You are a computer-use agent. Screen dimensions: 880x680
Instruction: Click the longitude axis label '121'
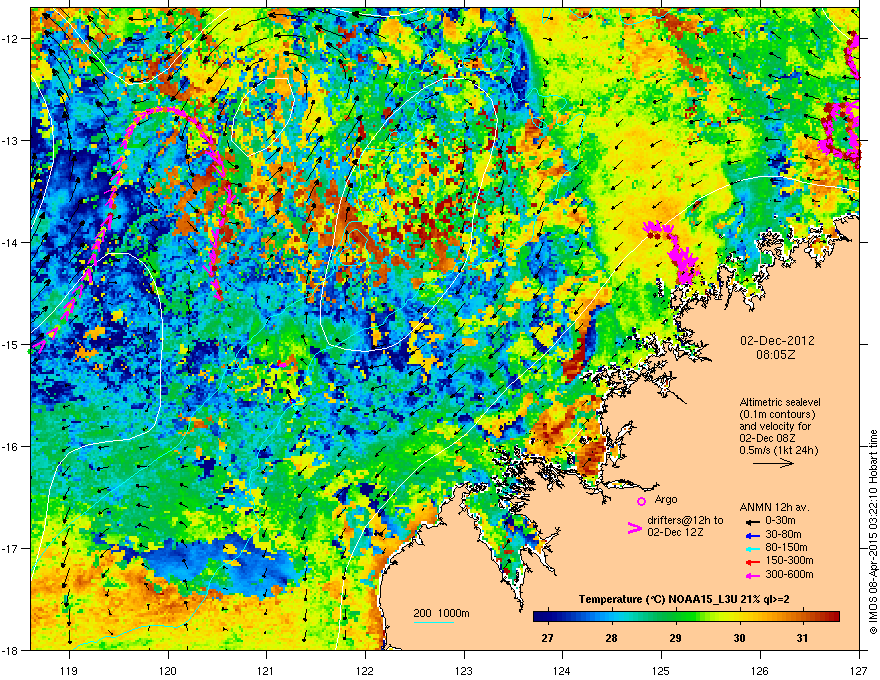click(x=266, y=670)
